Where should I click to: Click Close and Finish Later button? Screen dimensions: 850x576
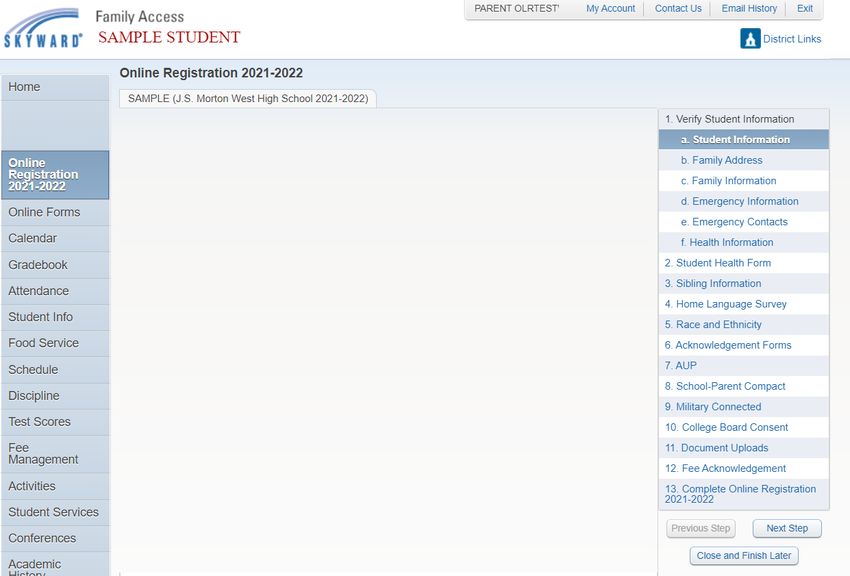pos(743,556)
